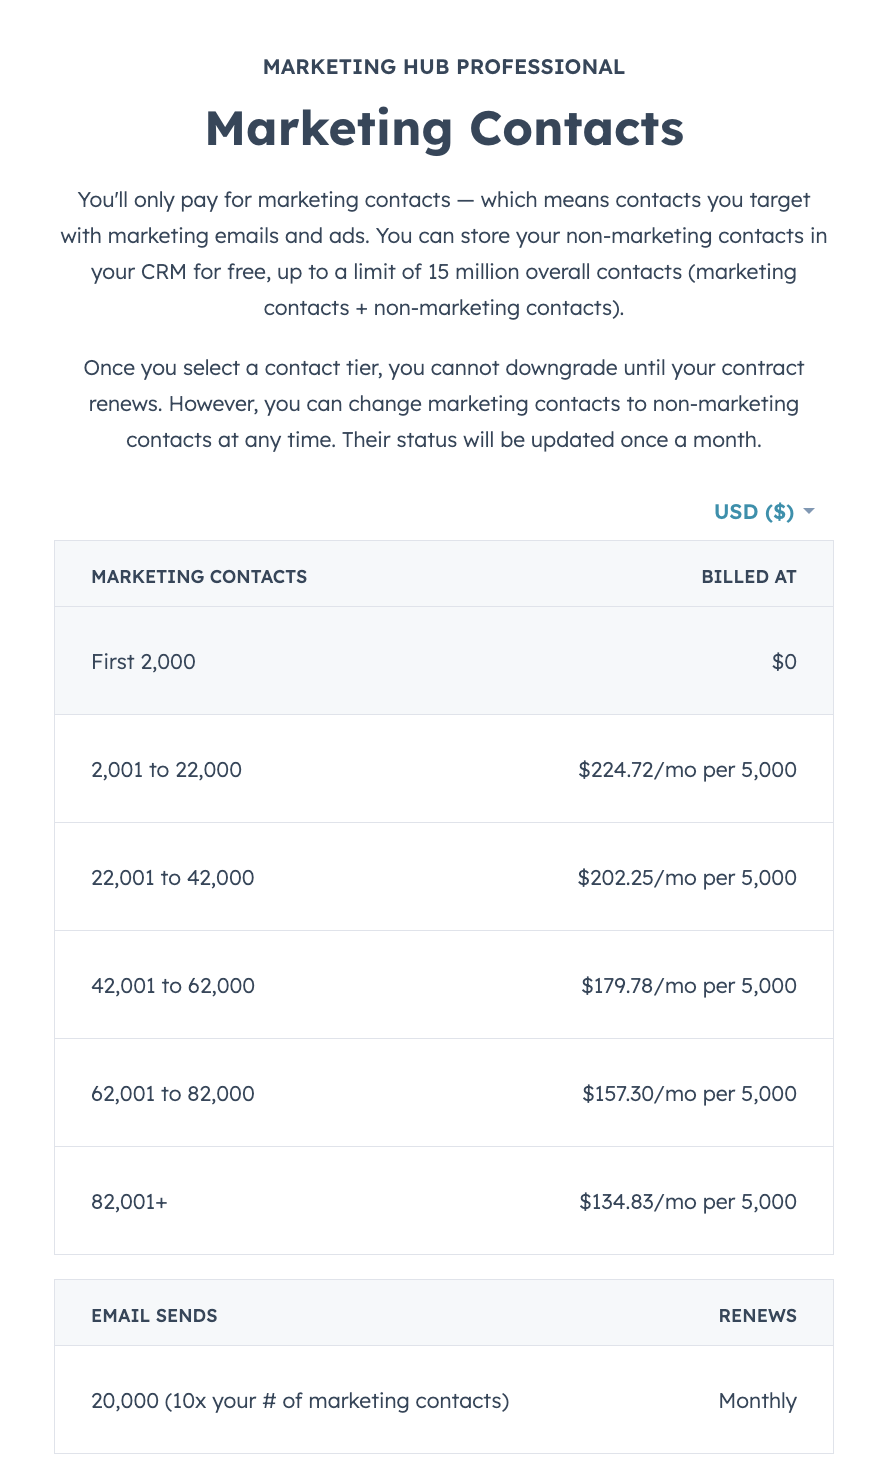Screen dimensions: 886x1480
Task: Click the $157.30/mo per 5,000 price
Action: [689, 1094]
